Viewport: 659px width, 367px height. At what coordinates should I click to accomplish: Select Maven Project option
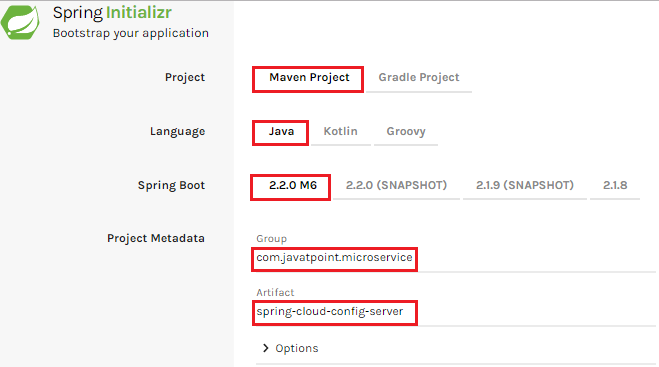309,78
